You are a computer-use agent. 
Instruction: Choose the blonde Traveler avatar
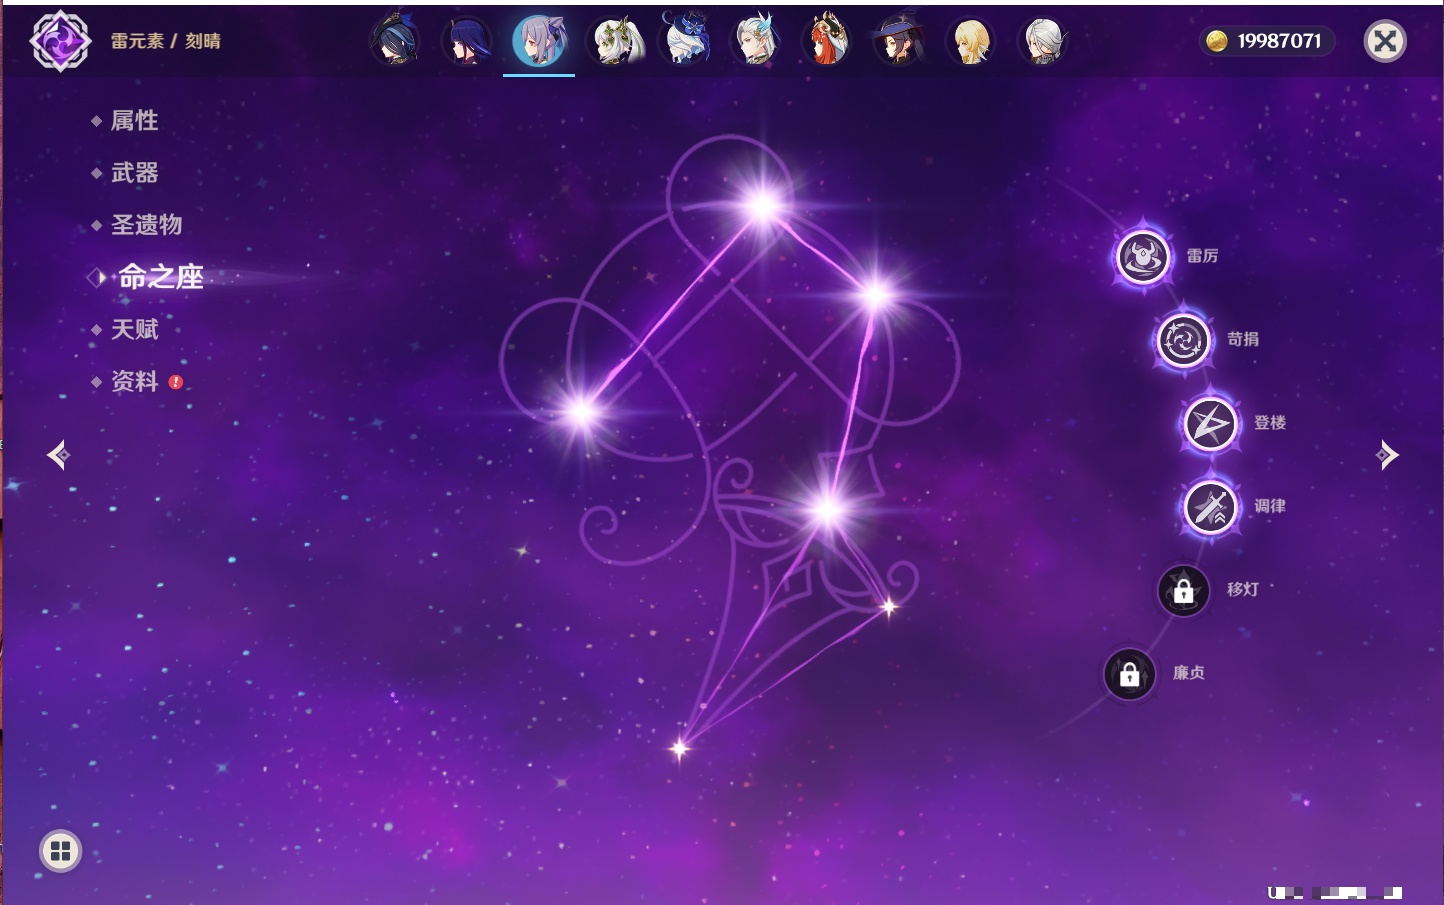(971, 41)
